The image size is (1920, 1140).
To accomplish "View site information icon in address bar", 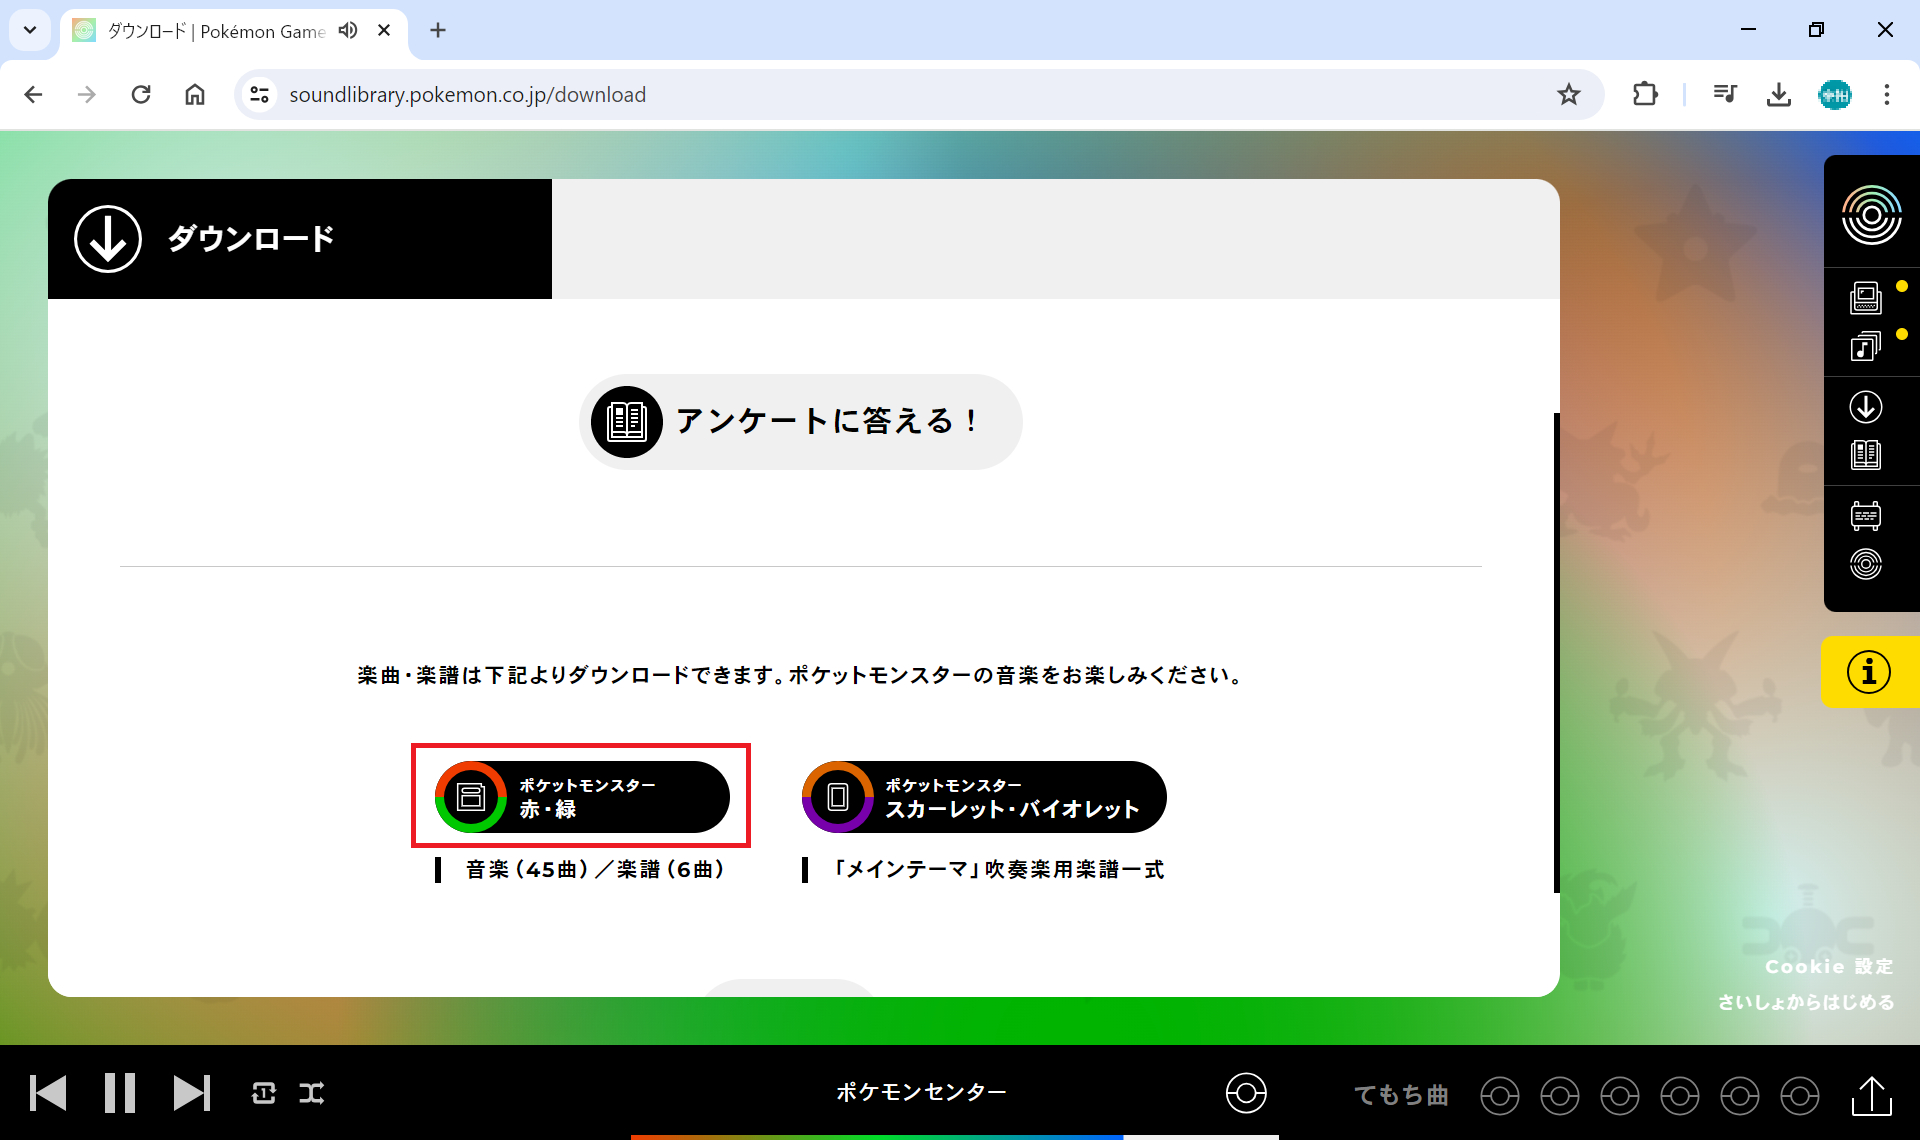I will tap(260, 95).
